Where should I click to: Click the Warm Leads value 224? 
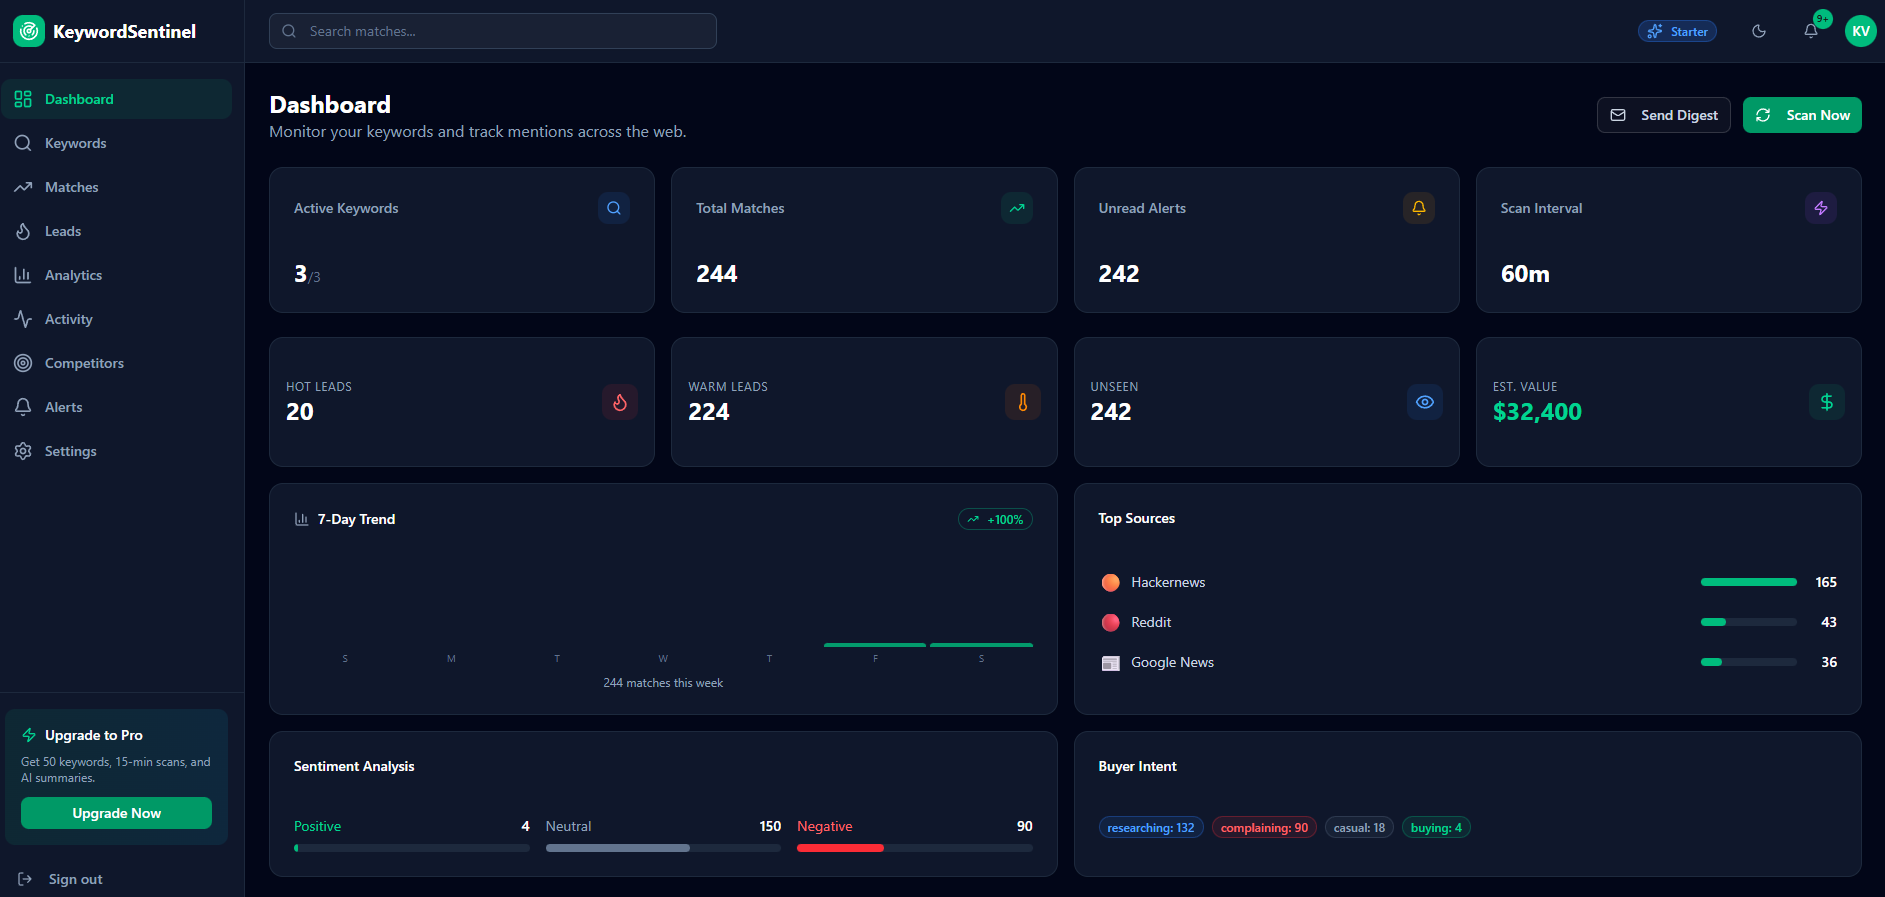coord(709,412)
